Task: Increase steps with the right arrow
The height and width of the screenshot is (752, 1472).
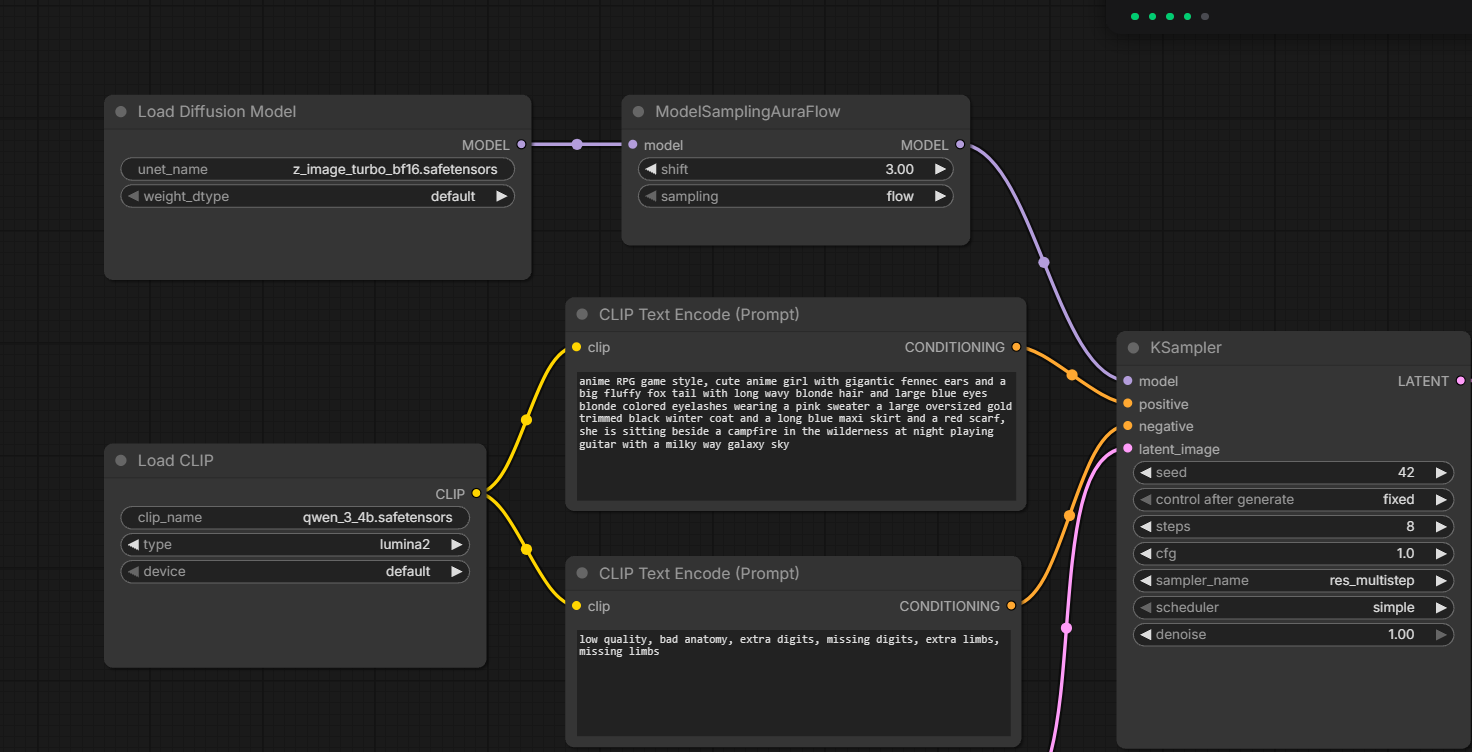Action: click(1440, 526)
